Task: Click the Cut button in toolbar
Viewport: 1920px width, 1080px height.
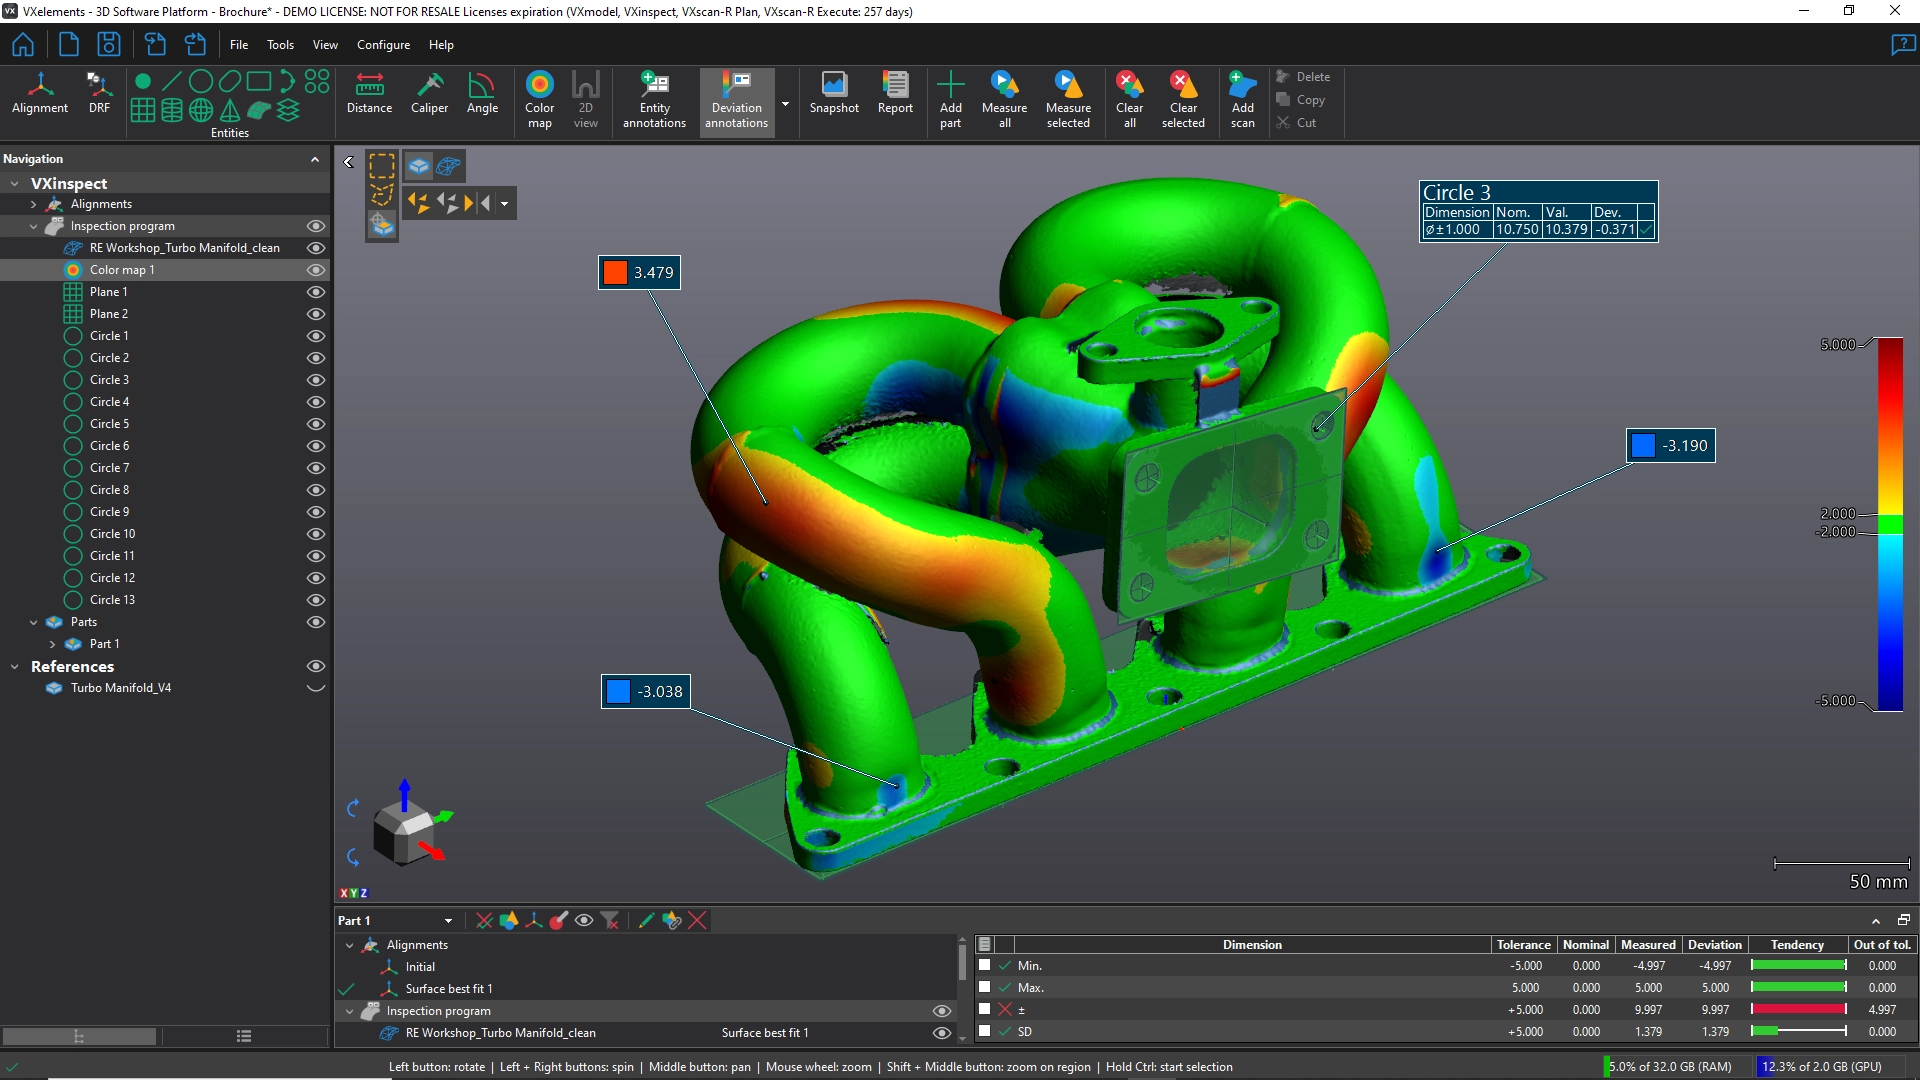Action: click(1297, 123)
